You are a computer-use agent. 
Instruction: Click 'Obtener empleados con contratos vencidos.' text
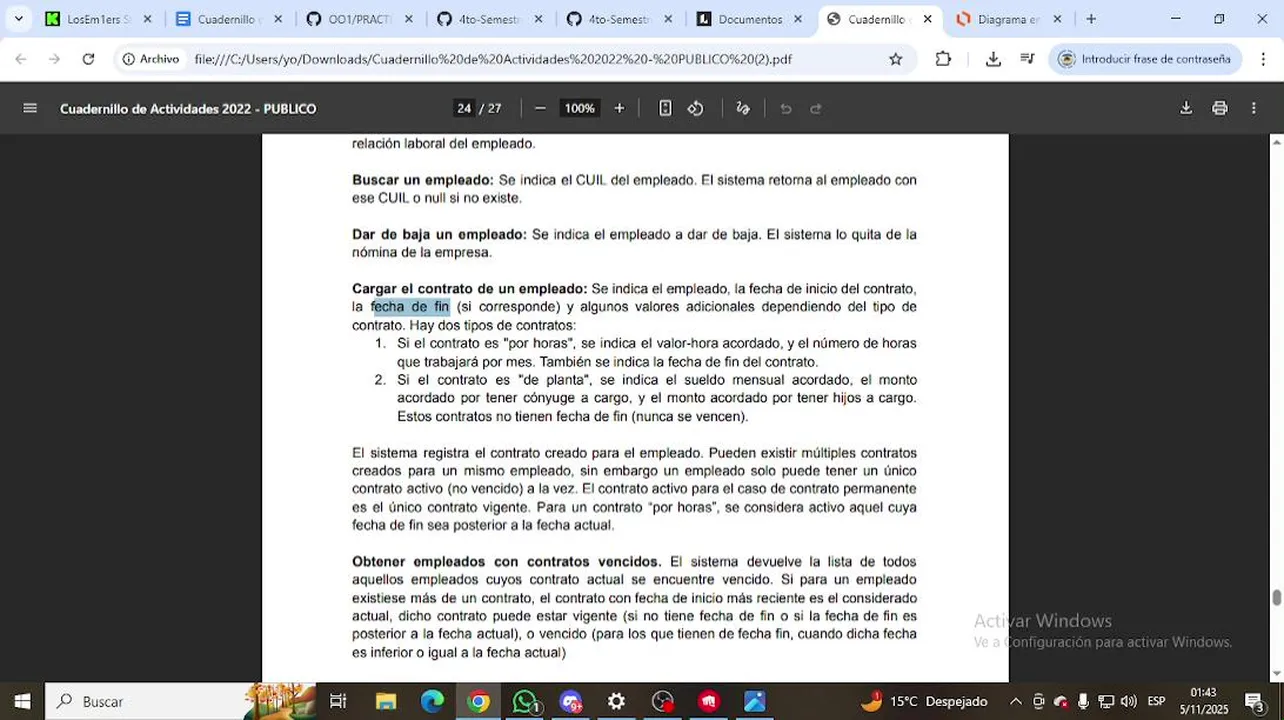click(x=506, y=562)
